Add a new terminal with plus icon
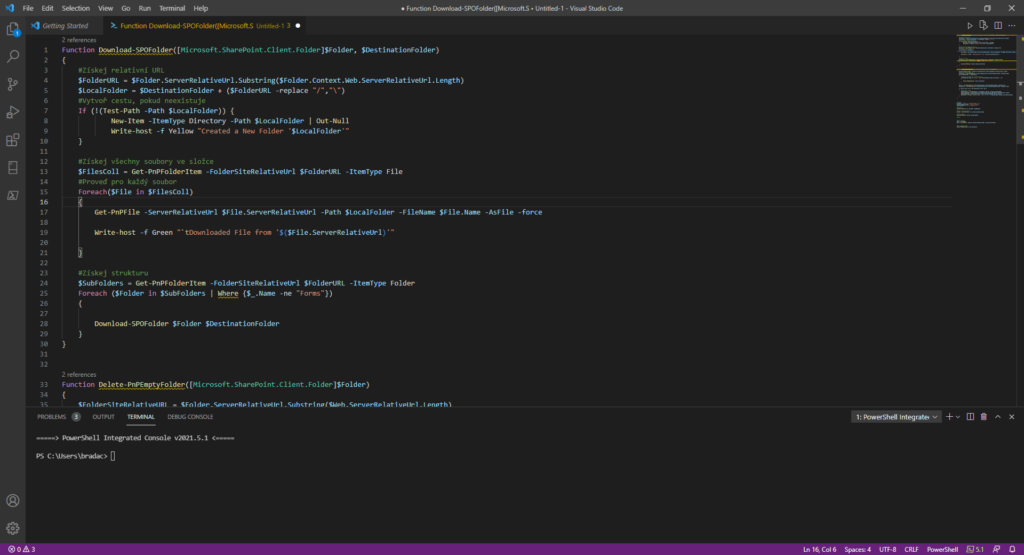Viewport: 1024px width, 555px height. coord(950,417)
